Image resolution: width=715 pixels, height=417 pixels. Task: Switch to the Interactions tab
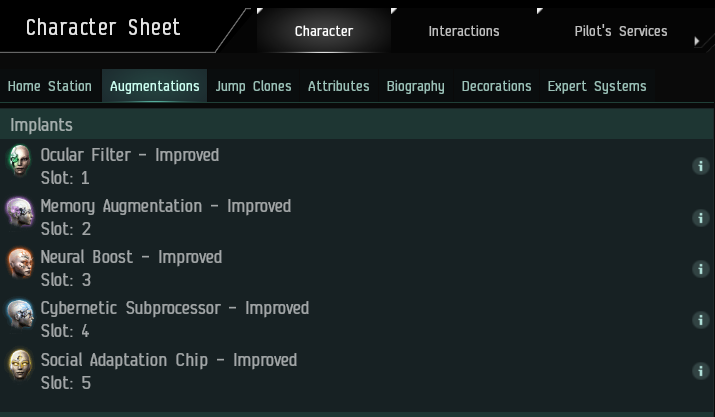pos(464,31)
